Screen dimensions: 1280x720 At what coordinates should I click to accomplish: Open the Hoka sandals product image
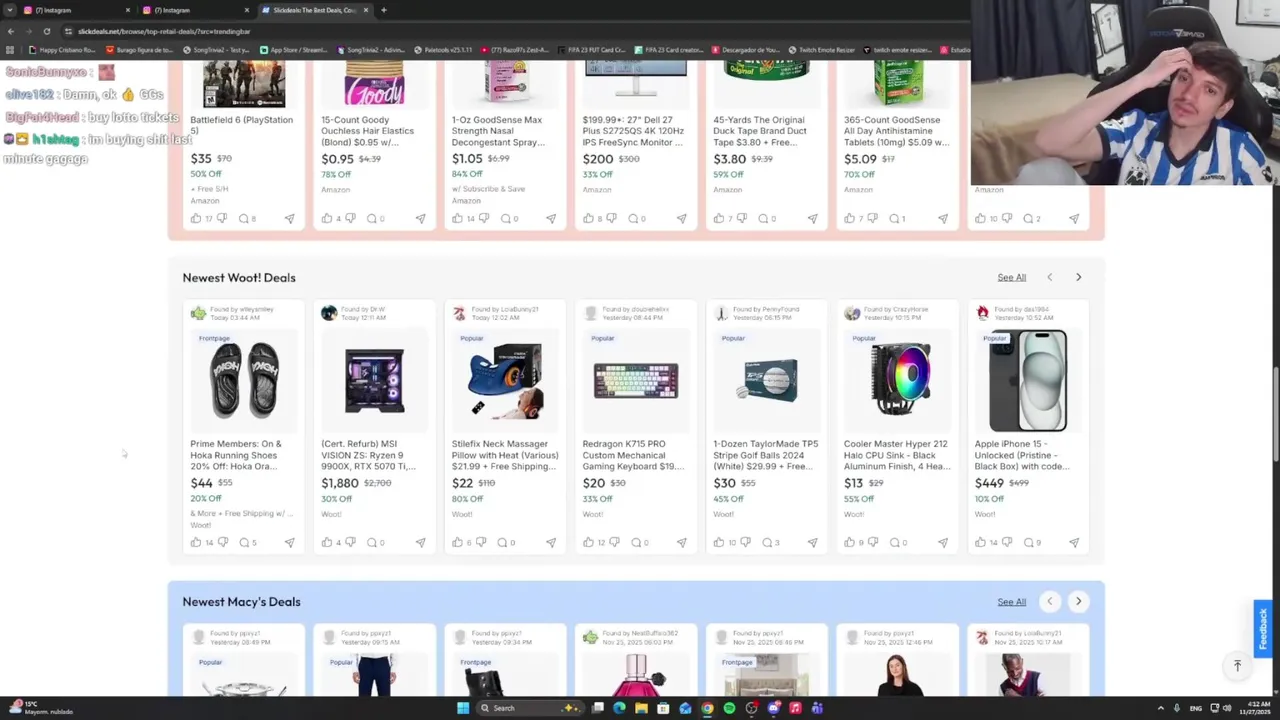click(x=243, y=380)
